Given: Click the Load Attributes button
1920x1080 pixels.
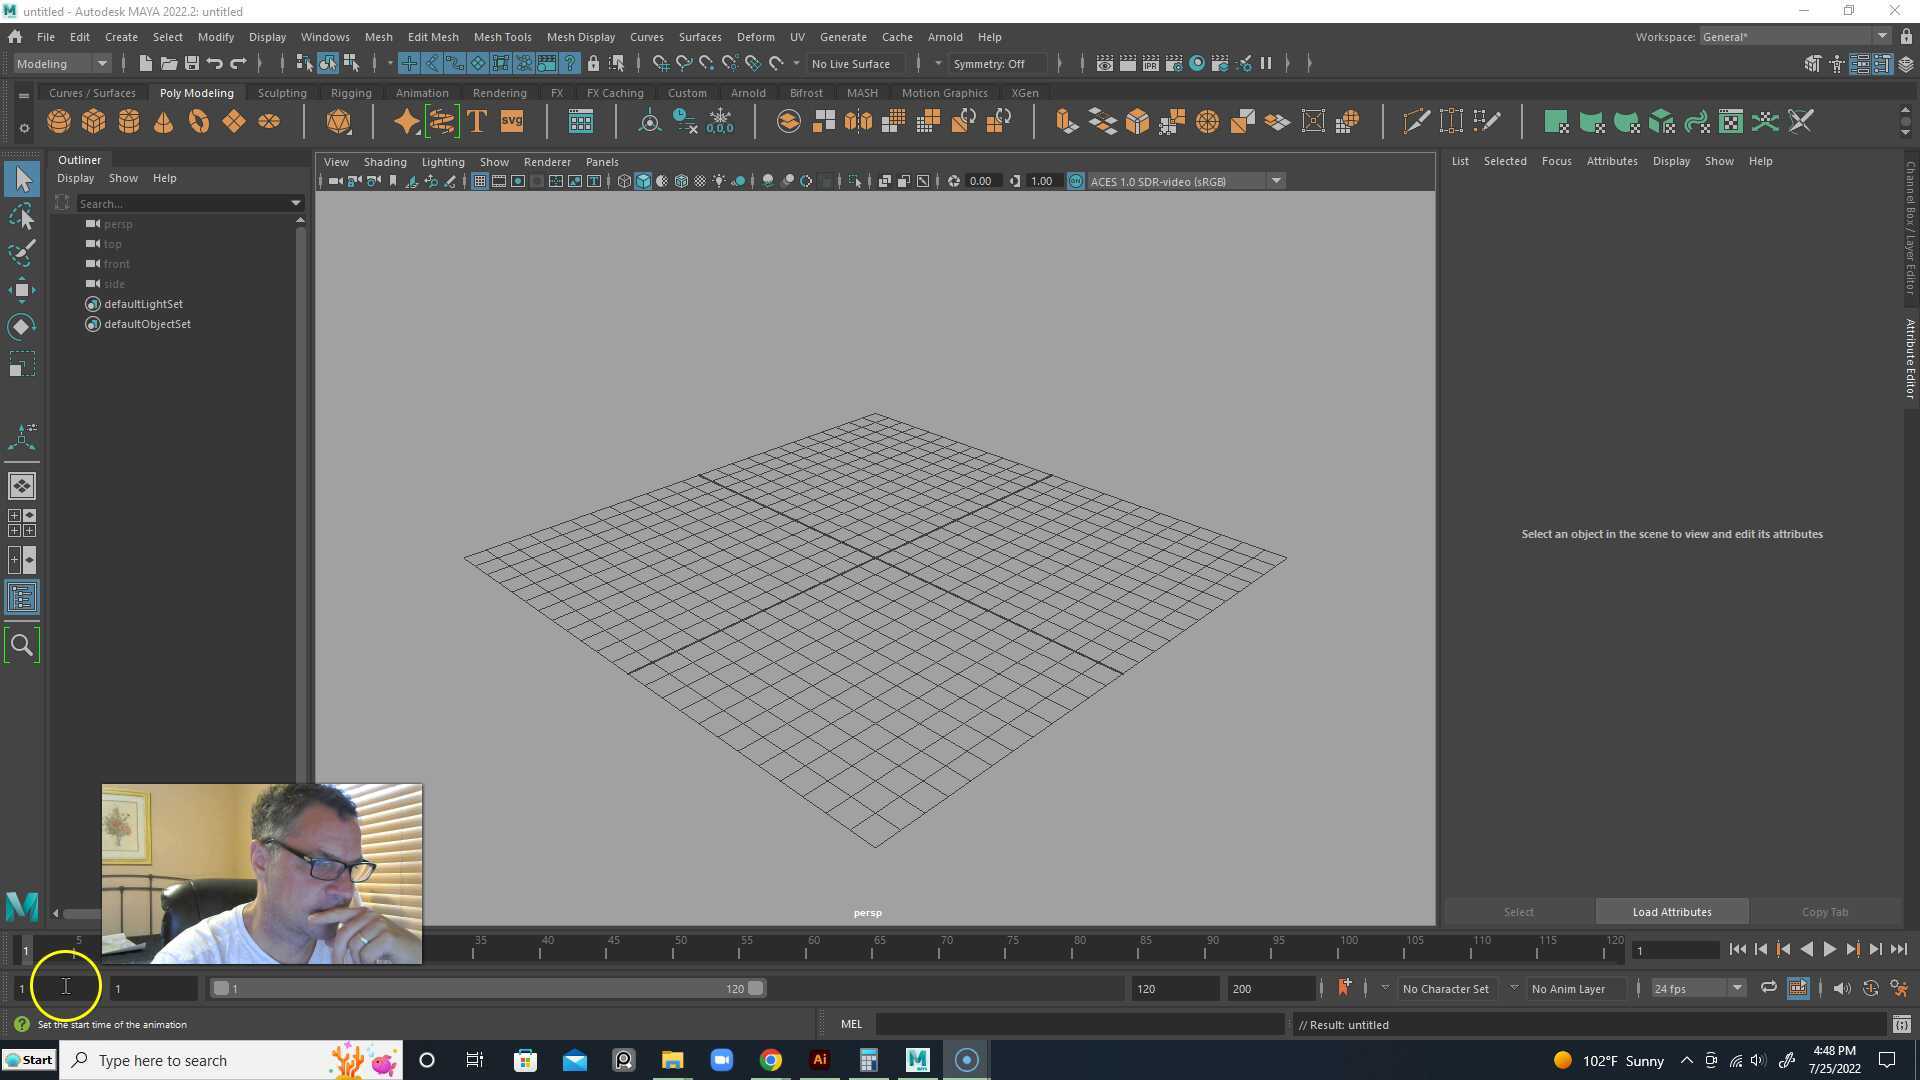Looking at the screenshot, I should coord(1671,911).
